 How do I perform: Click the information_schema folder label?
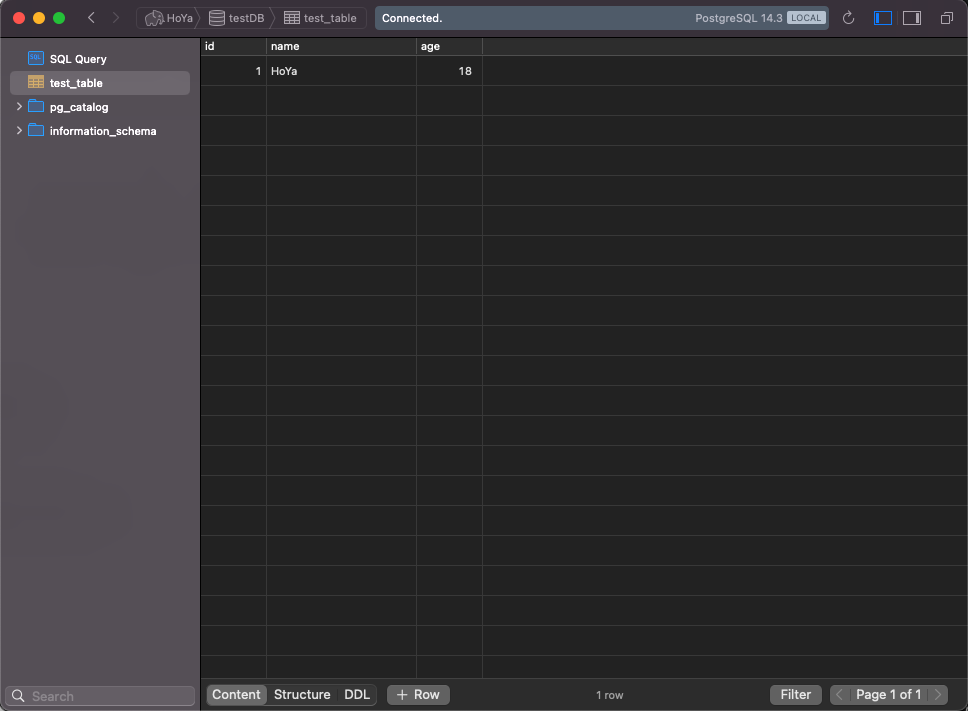click(103, 131)
